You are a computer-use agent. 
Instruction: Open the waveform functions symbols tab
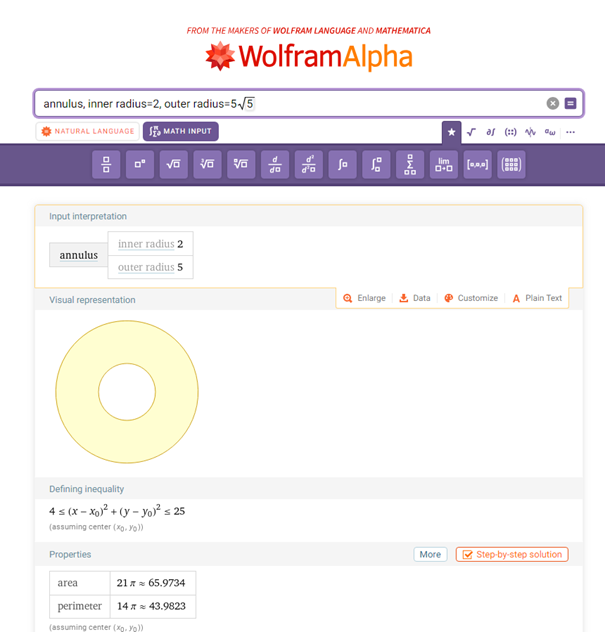530,132
